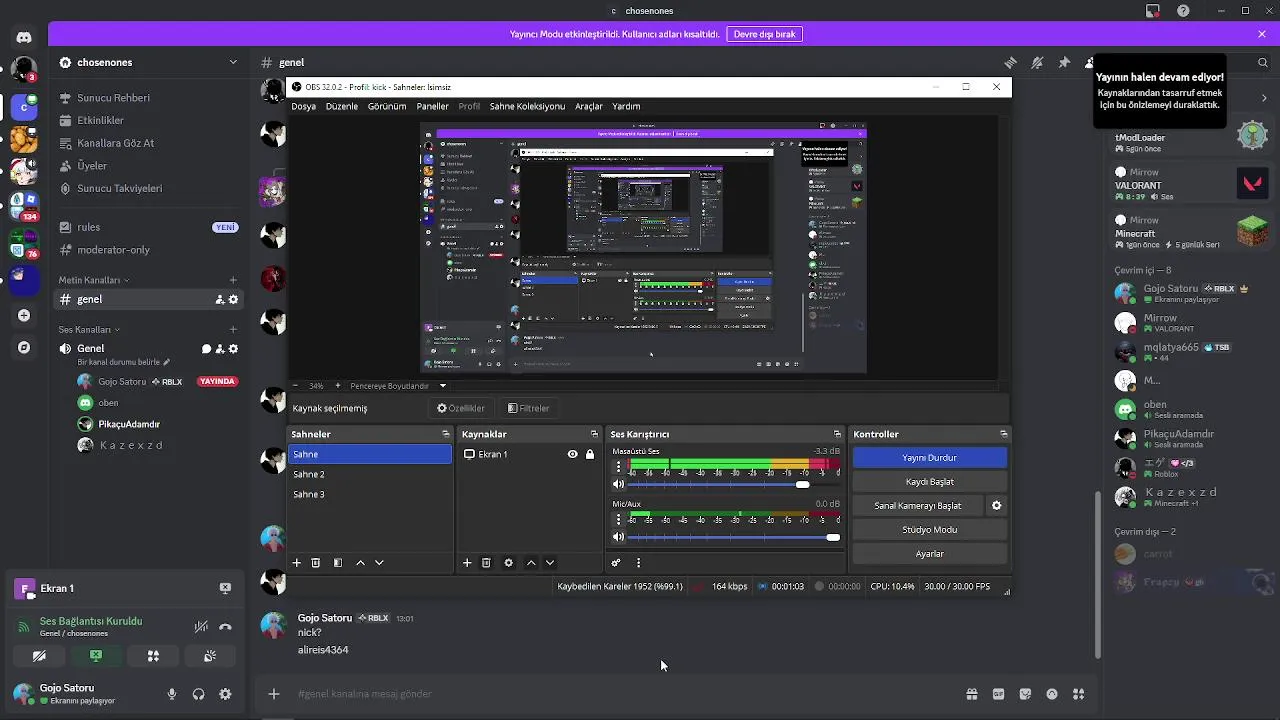This screenshot has height=720, width=1280.
Task: Toggle camera in the voice panel
Action: (39, 656)
